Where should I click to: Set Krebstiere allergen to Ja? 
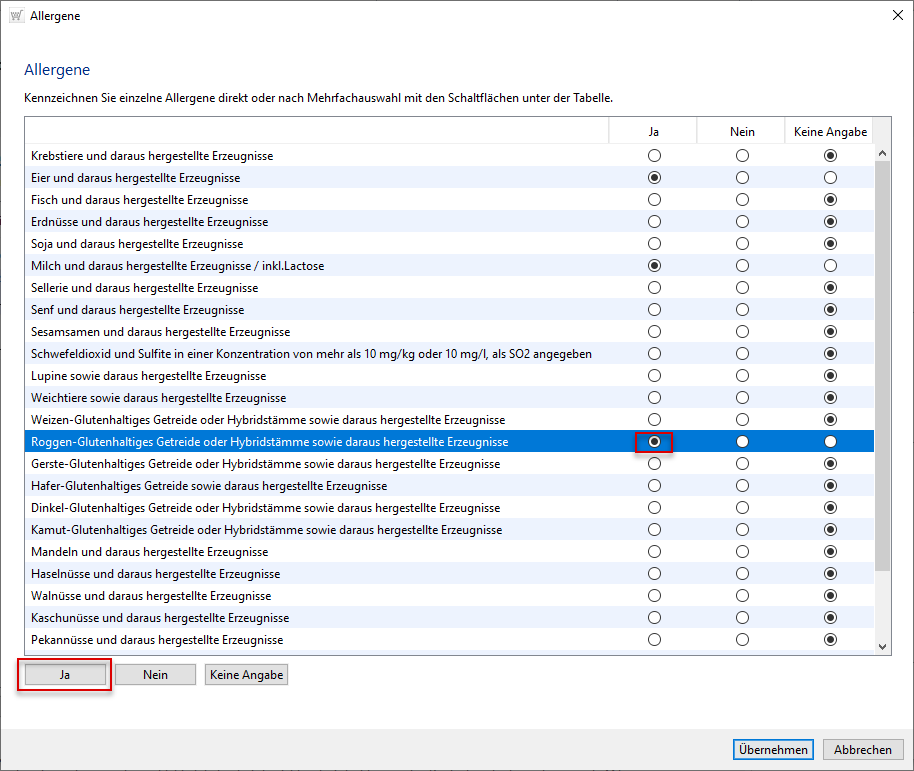pos(654,156)
